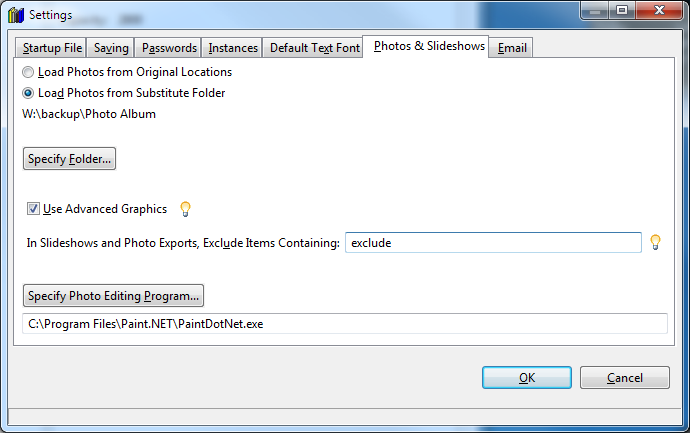690x433 pixels.
Task: Click the lightbulb hint next to exclude field
Action: point(656,242)
